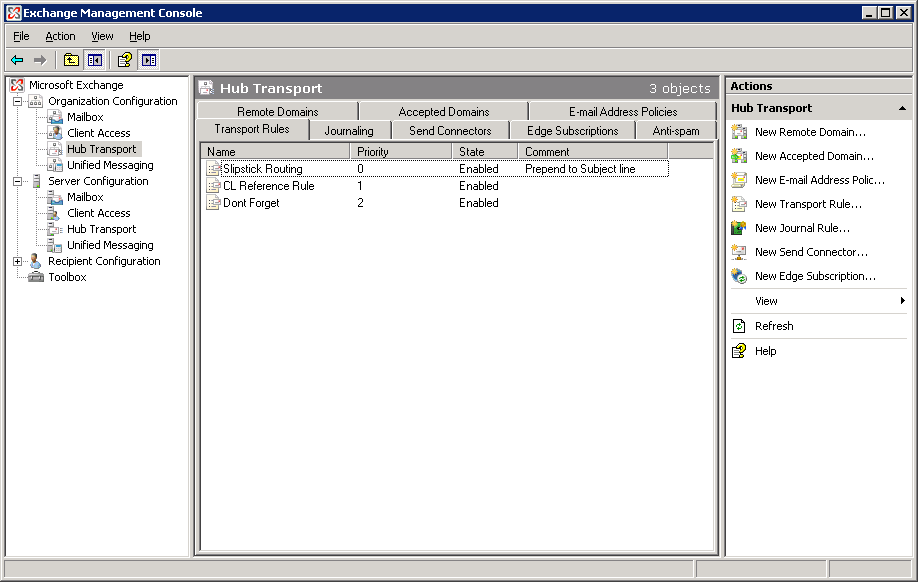Screen dimensions: 918x582
Task: Switch to the Edge Subscriptions tab
Action: 573,131
